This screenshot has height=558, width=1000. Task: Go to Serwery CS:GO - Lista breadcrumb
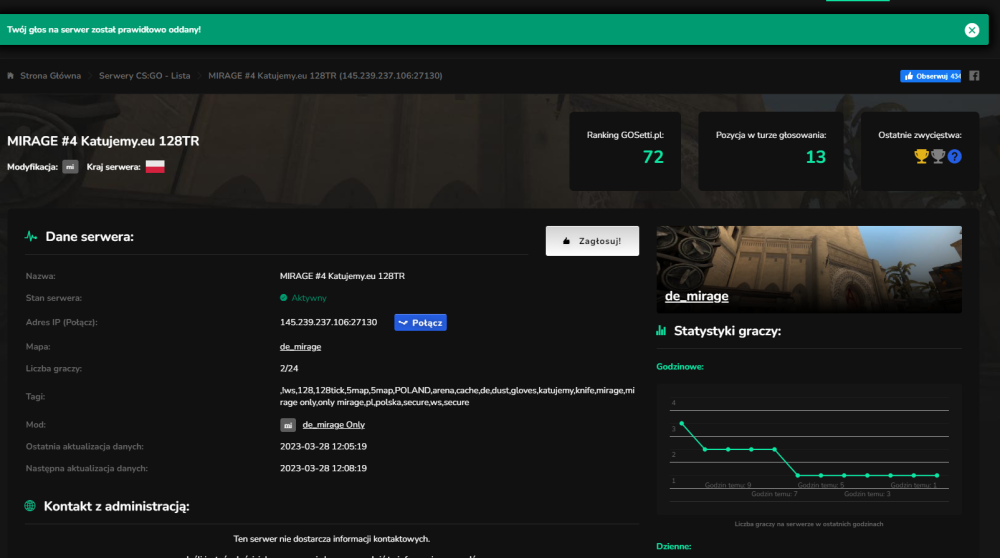click(x=144, y=76)
